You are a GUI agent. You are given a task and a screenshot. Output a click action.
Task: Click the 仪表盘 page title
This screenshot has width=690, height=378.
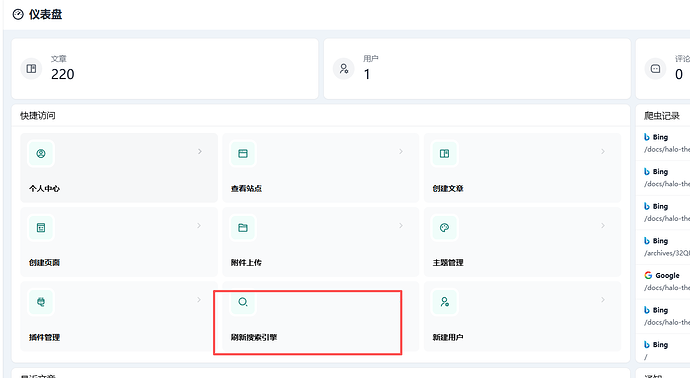[45, 15]
